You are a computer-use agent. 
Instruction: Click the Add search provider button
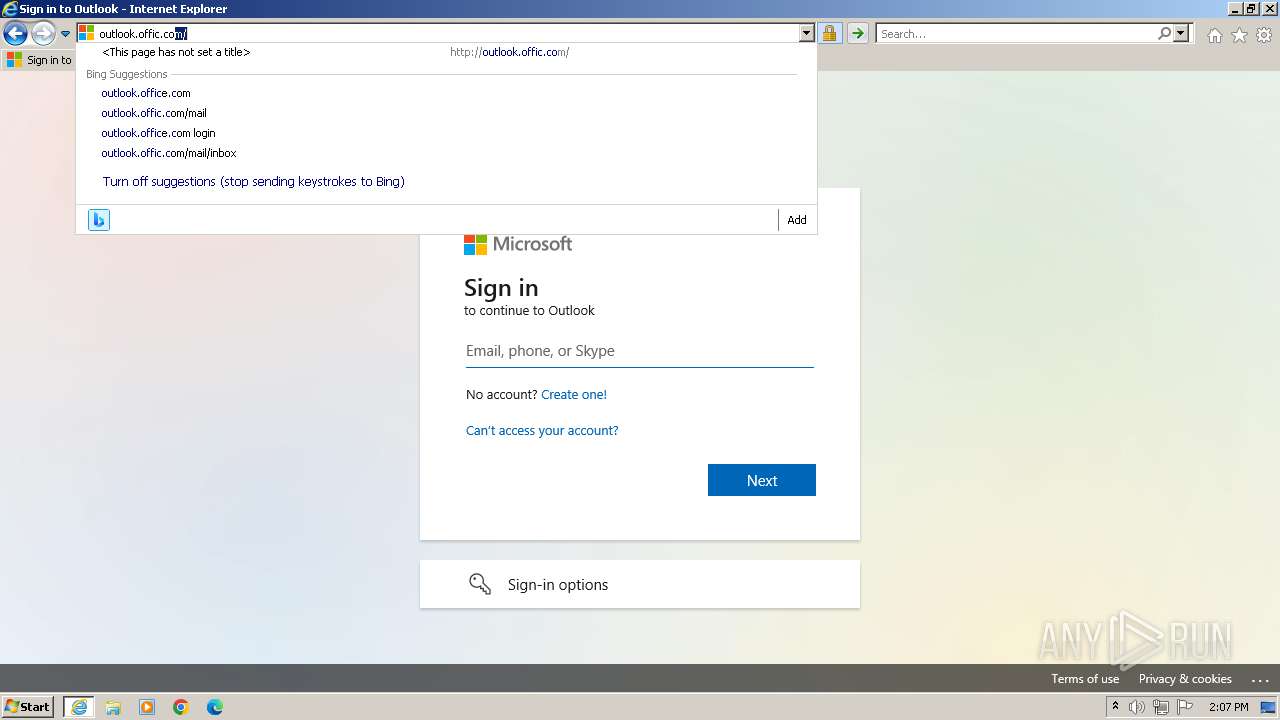point(797,220)
